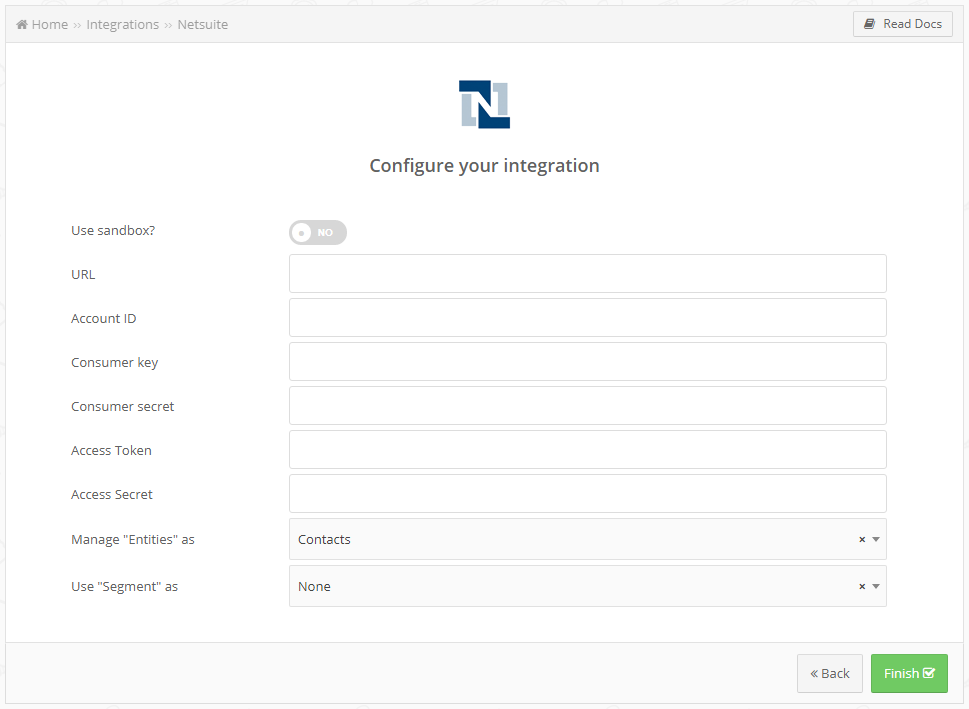Click the Home icon in breadcrumb
The height and width of the screenshot is (709, 969).
pos(22,25)
